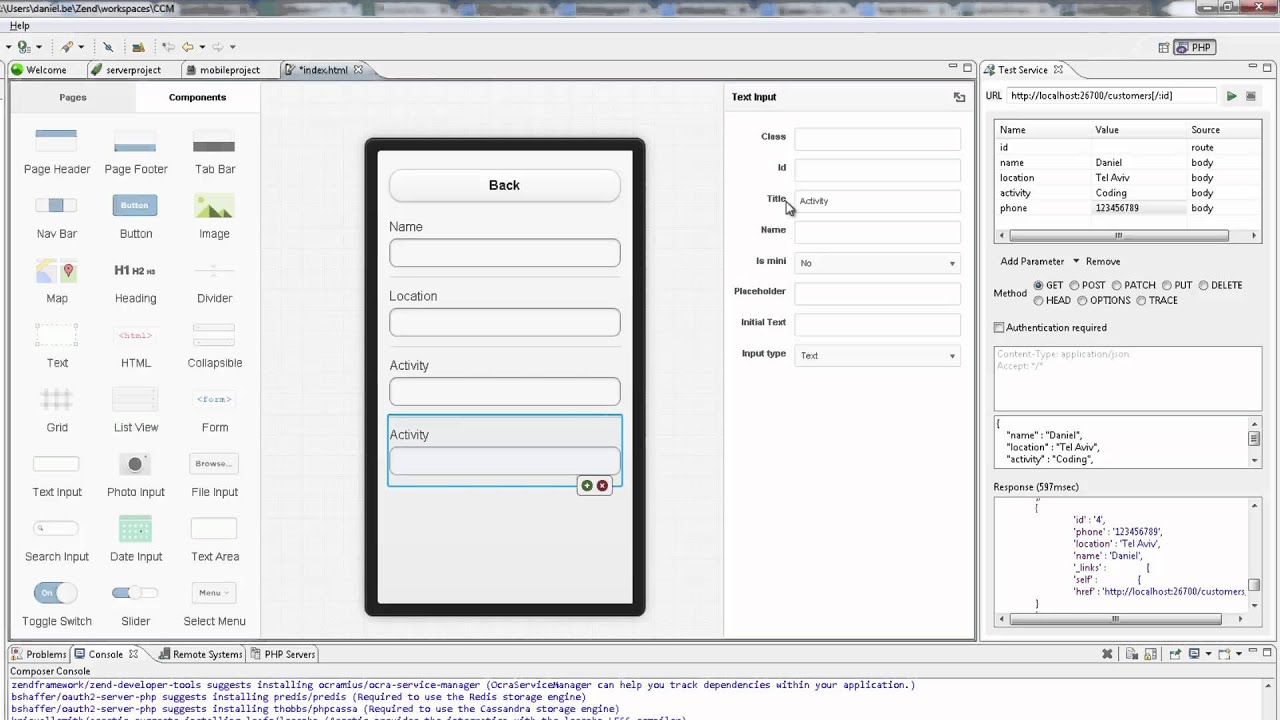Select the PUT method

(1177, 285)
